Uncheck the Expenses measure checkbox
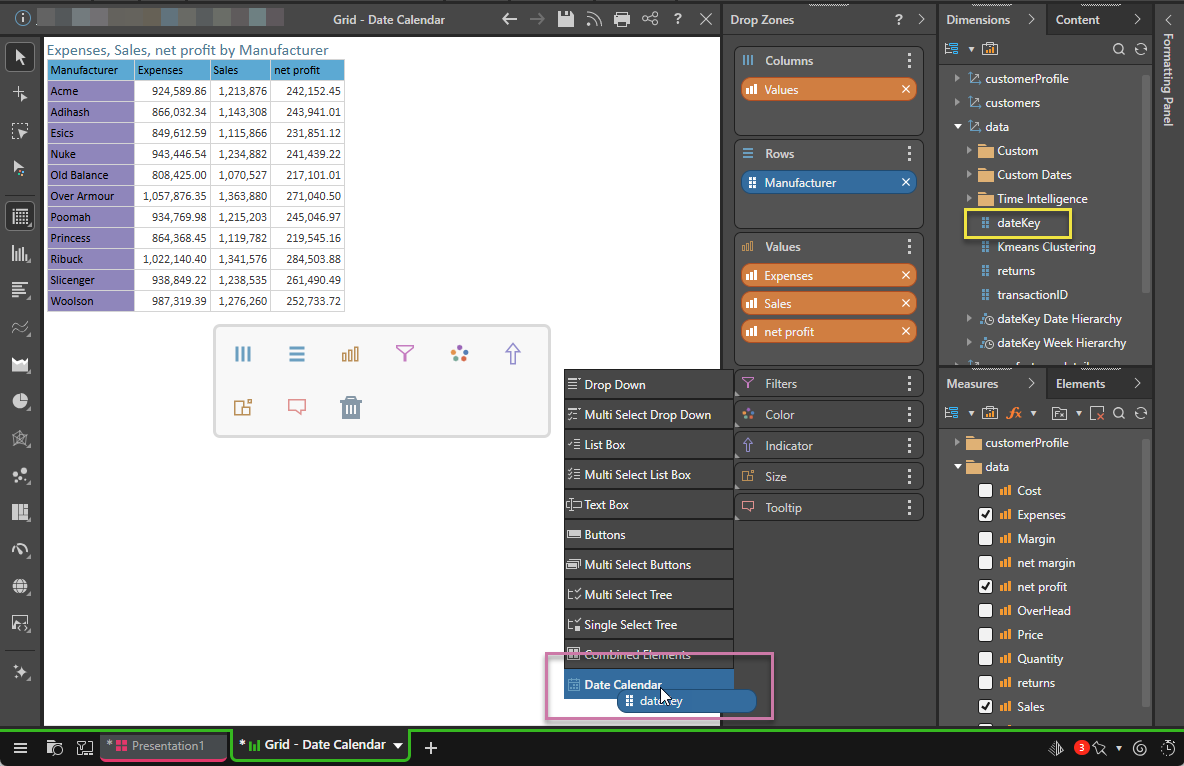The height and width of the screenshot is (766, 1184). click(x=986, y=515)
